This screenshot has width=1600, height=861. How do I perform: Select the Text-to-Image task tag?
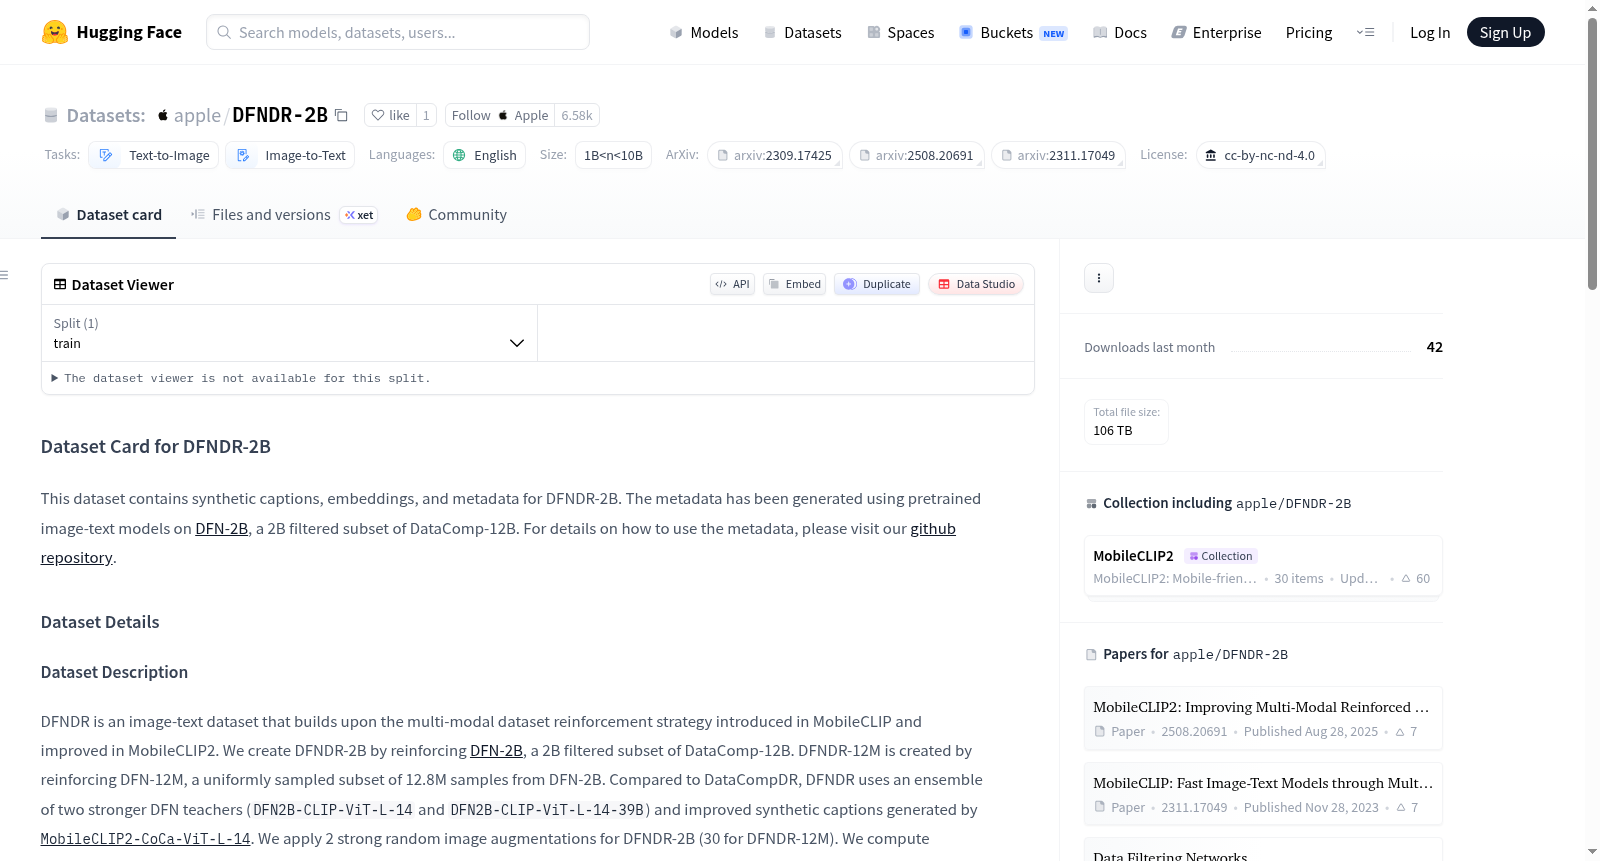pos(154,155)
